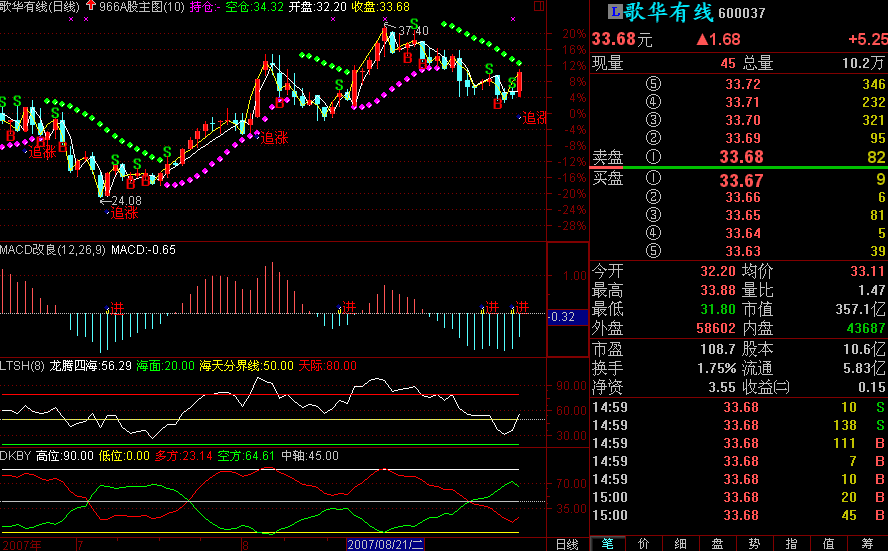
Task: Switch to the 细 detail tab
Action: (x=681, y=544)
